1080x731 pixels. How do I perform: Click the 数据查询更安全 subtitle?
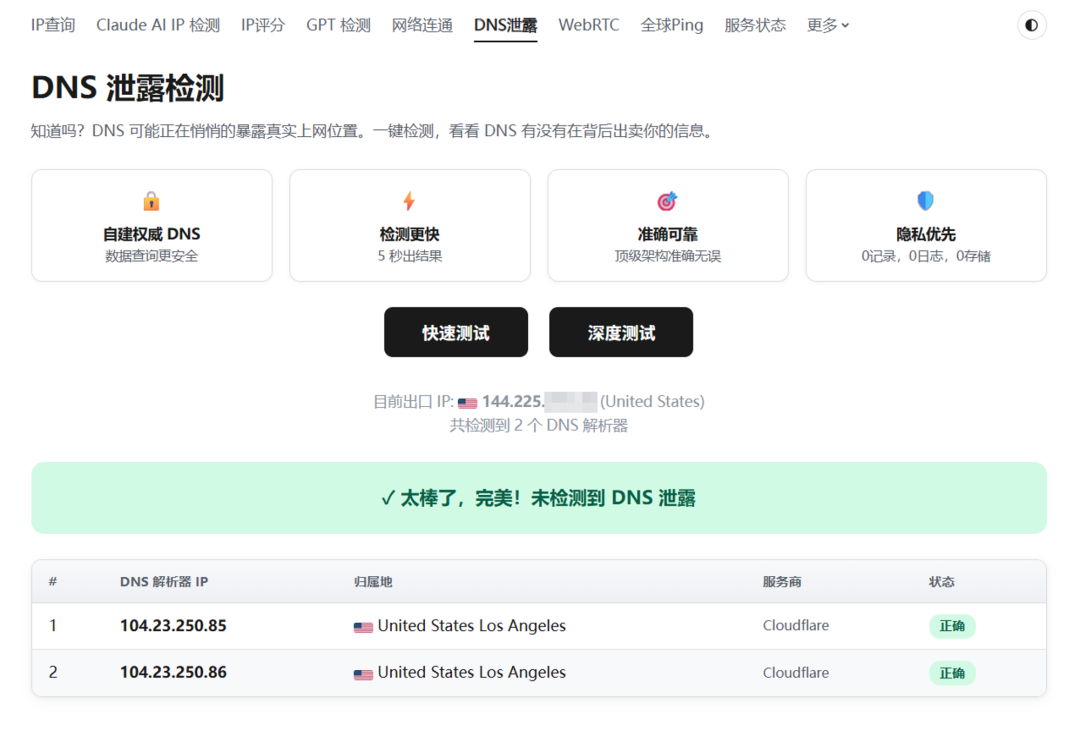152,256
